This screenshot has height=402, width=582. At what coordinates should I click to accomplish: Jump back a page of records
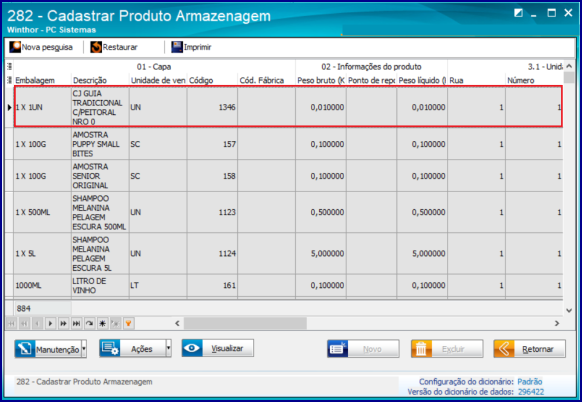(x=24, y=324)
